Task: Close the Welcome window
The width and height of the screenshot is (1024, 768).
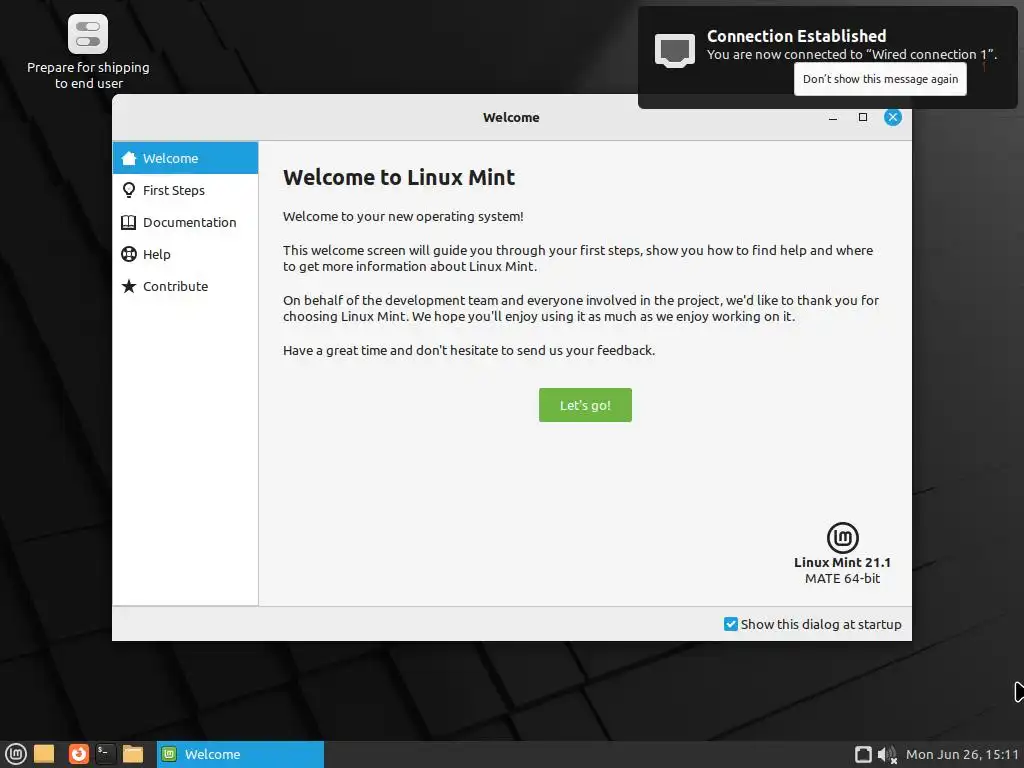Action: [893, 118]
